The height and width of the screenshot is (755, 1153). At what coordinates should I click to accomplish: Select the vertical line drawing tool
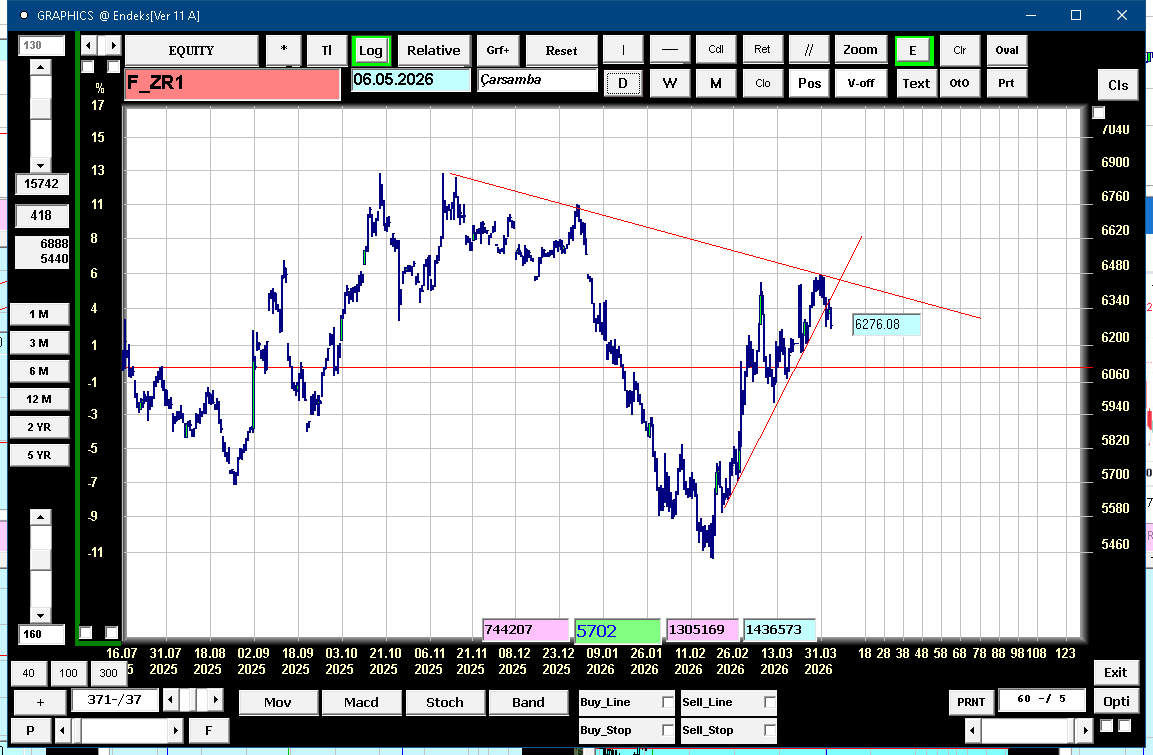tap(624, 50)
